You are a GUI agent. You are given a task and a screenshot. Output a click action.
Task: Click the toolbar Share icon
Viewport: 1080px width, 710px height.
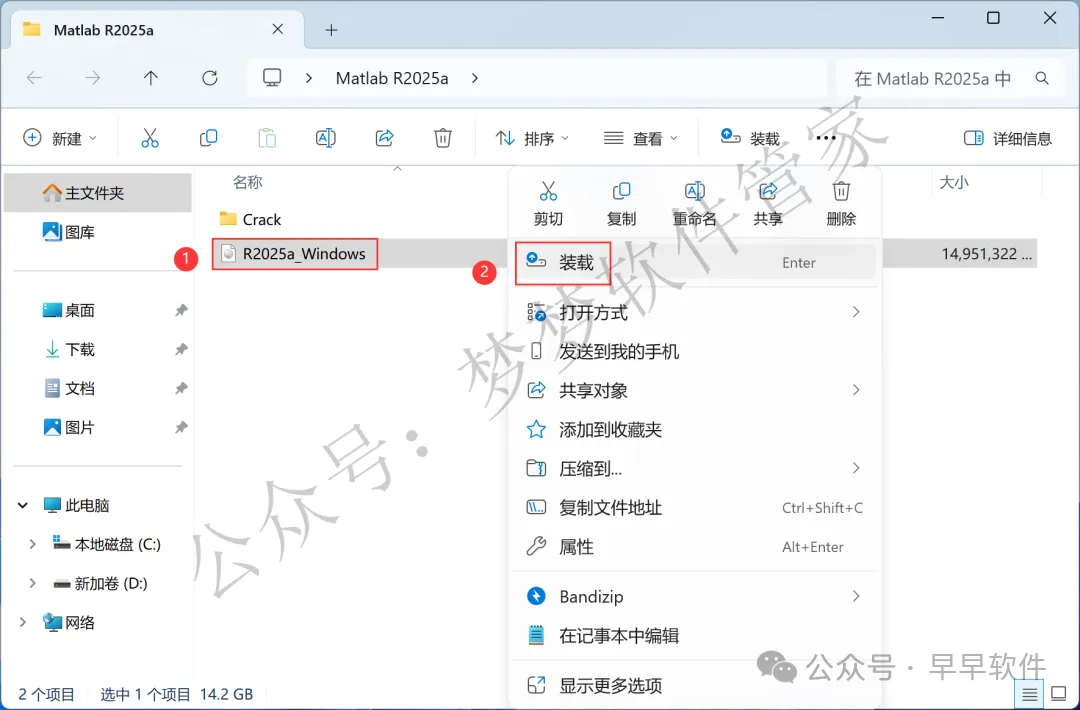384,138
